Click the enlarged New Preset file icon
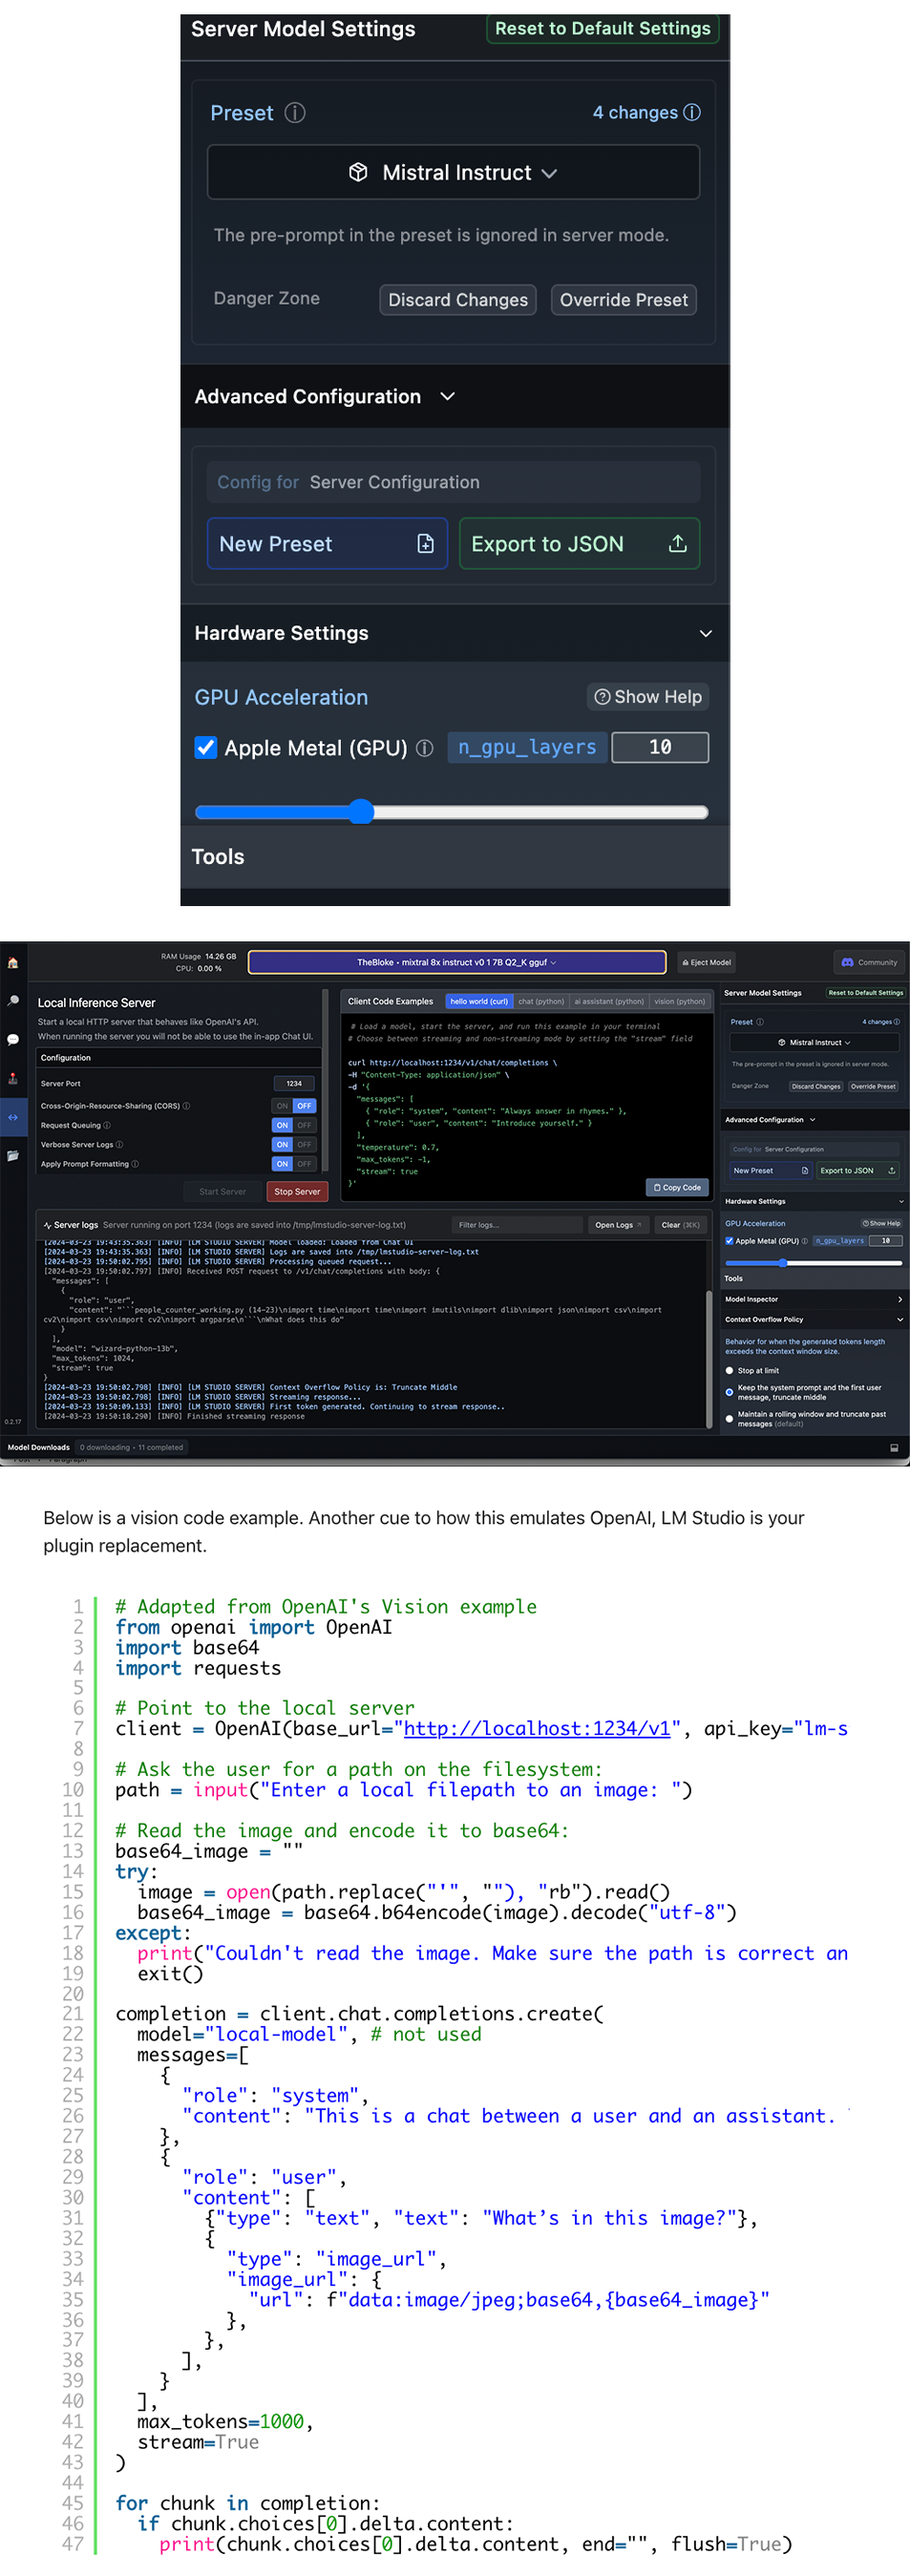910x2576 pixels. coord(425,543)
